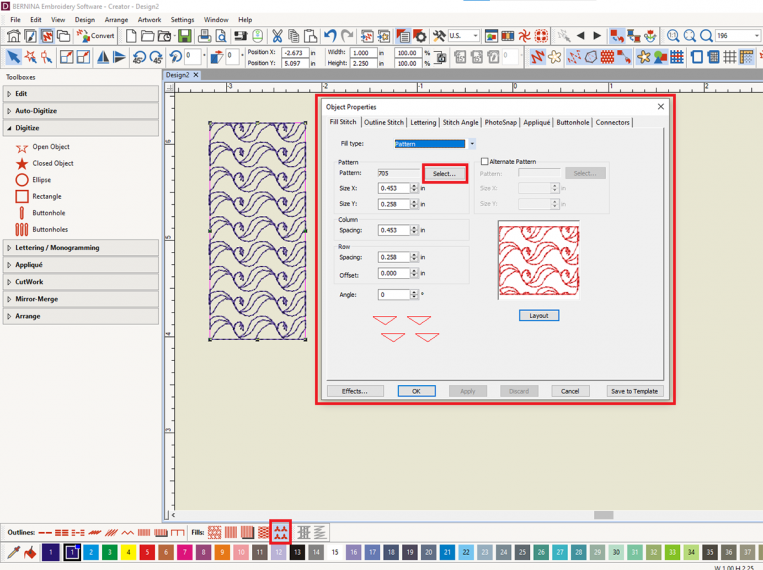Image resolution: width=763 pixels, height=570 pixels.
Task: Click the Size X input field
Action: pos(393,187)
